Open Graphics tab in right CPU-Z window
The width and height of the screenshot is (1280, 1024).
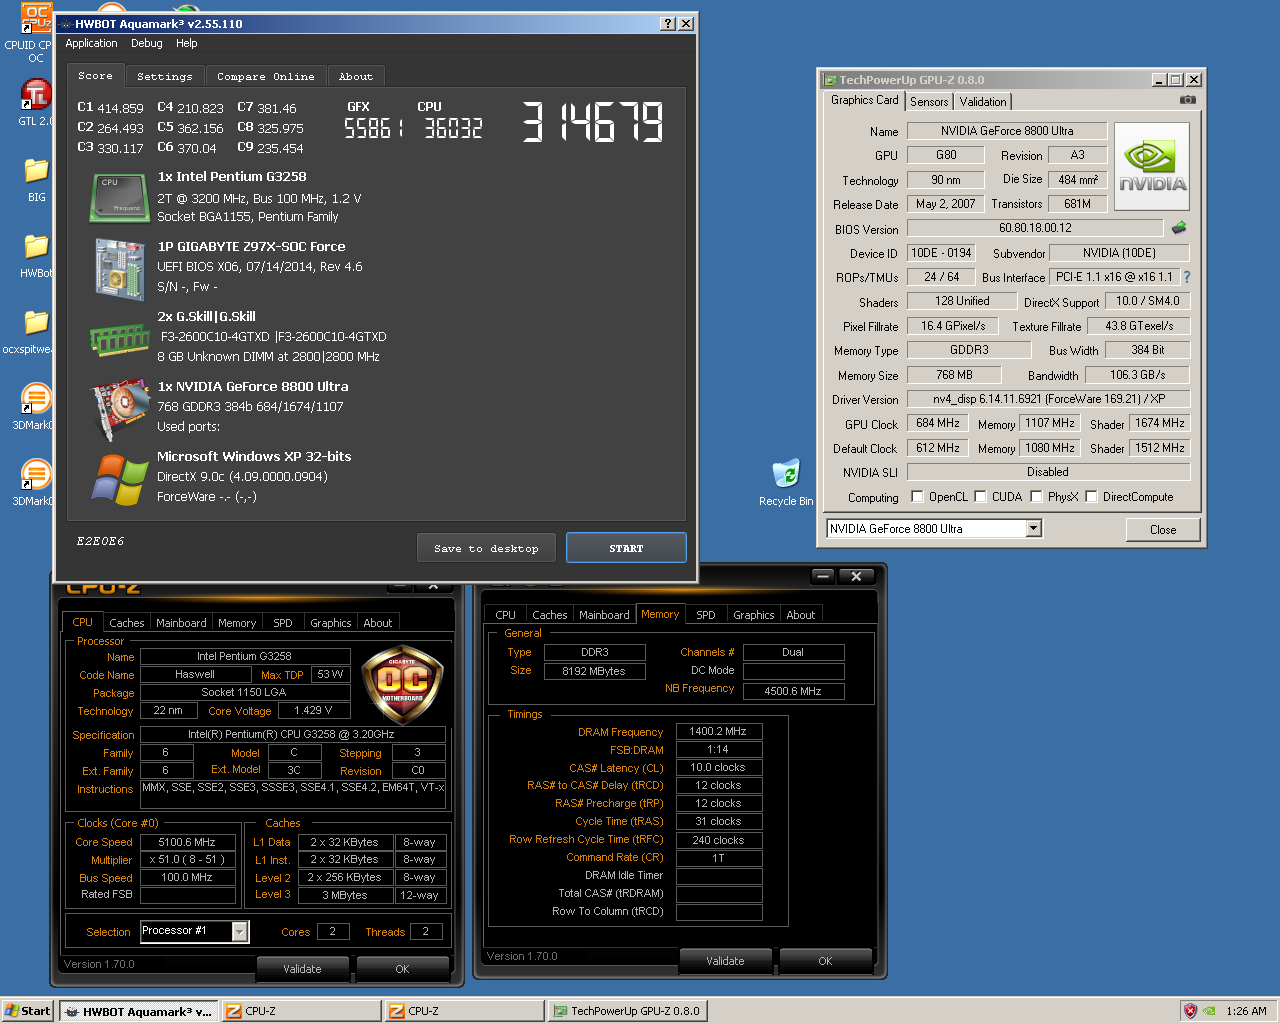[754, 615]
